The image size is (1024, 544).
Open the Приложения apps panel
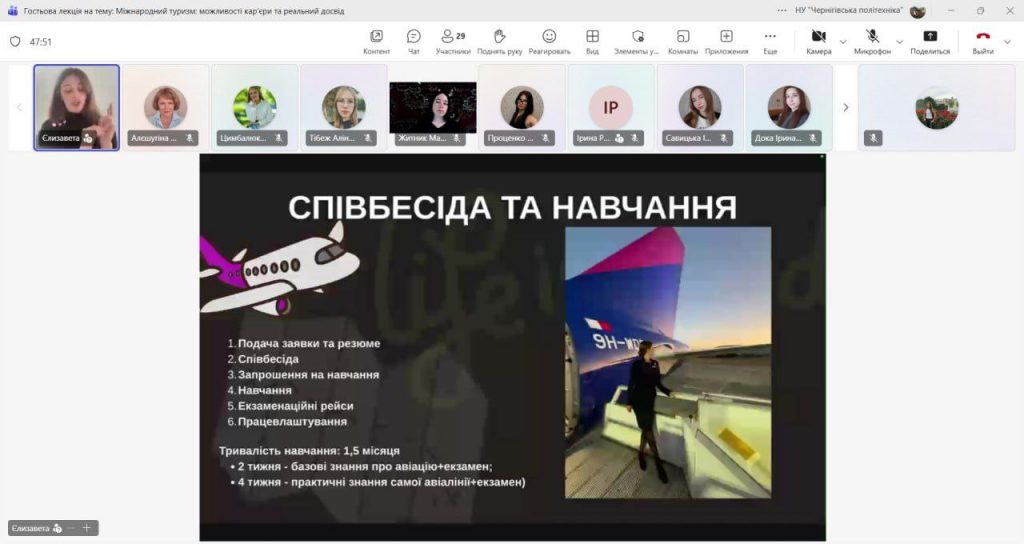pyautogui.click(x=726, y=41)
